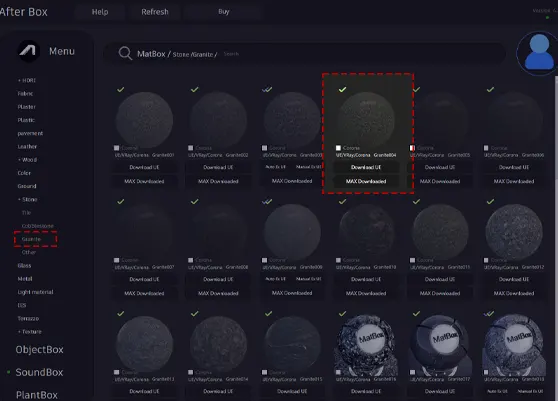Switch to the SoundBox section
Image resolution: width=558 pixels, height=401 pixels.
coord(39,372)
